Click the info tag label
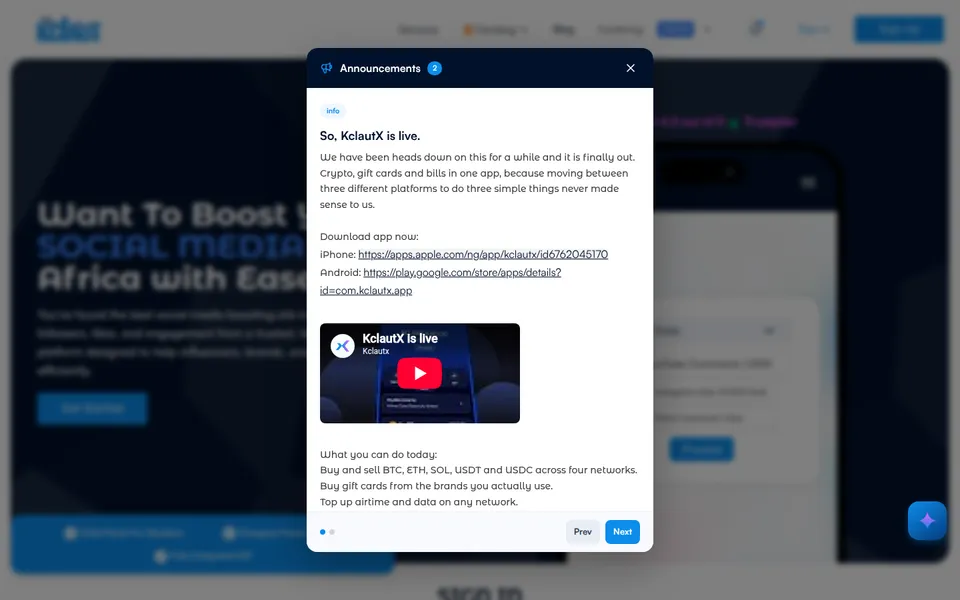 (332, 111)
